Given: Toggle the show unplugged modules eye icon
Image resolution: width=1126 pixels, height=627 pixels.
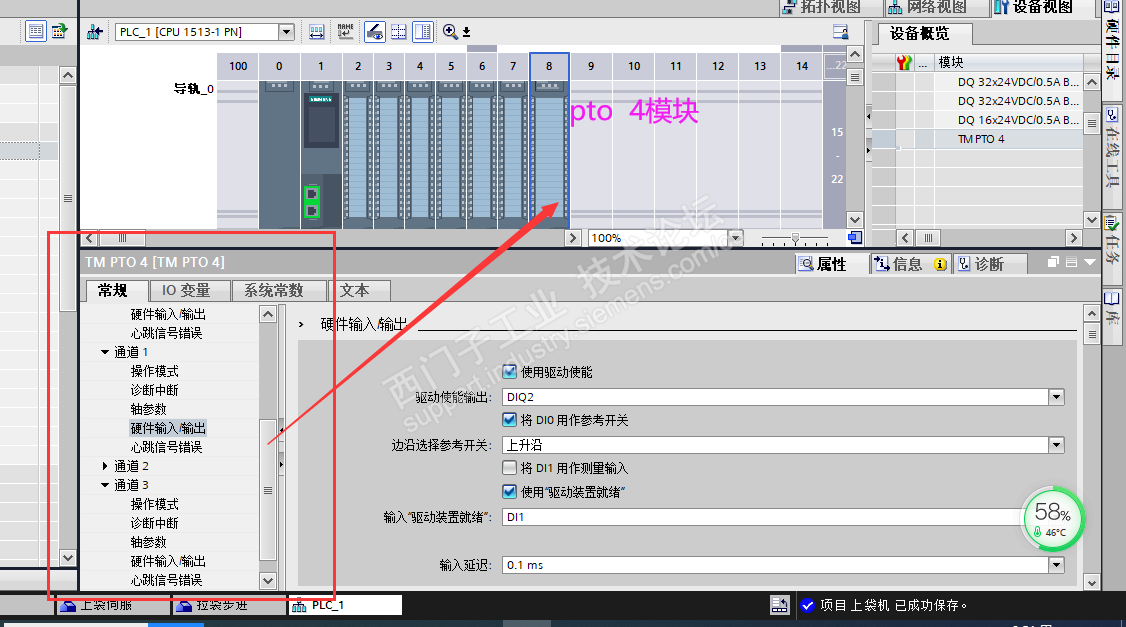Looking at the screenshot, I should 375,32.
